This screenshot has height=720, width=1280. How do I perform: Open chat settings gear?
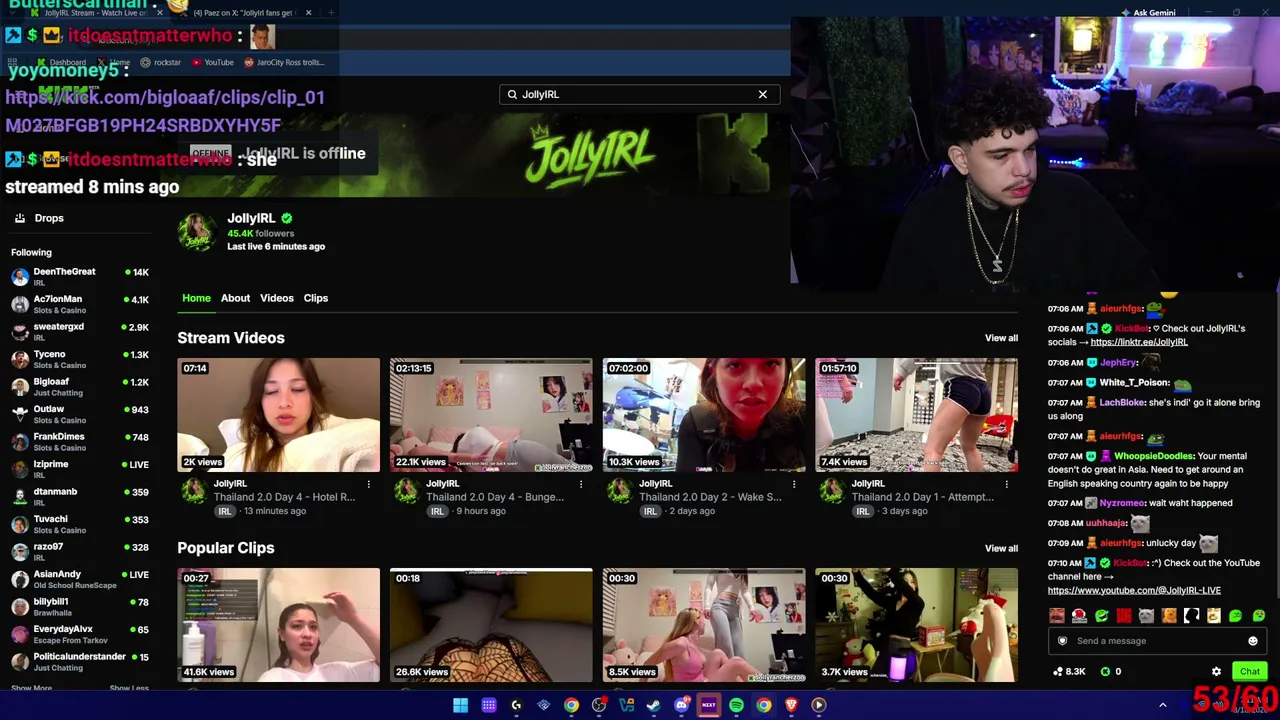(1216, 672)
